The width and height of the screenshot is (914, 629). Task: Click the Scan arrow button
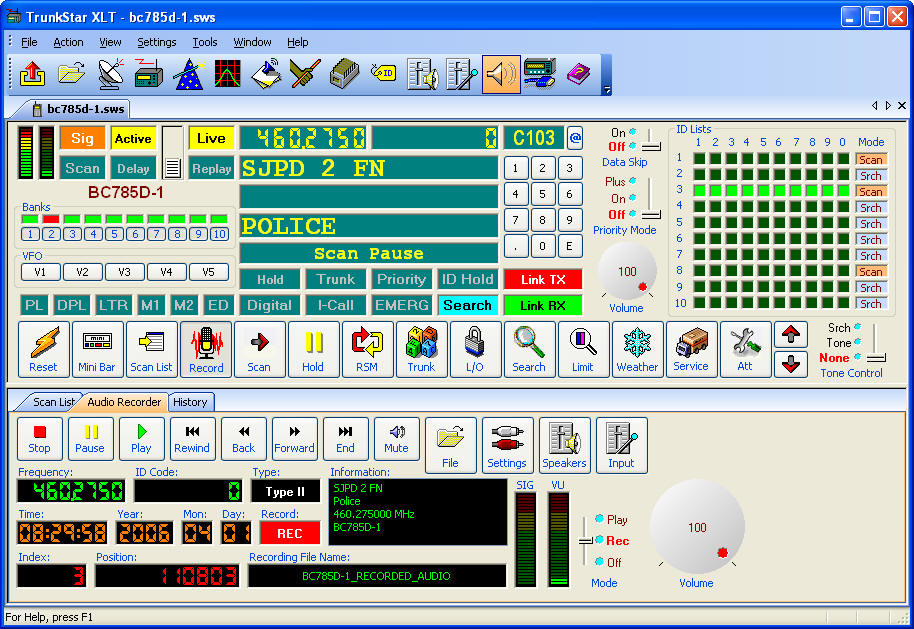pos(259,349)
